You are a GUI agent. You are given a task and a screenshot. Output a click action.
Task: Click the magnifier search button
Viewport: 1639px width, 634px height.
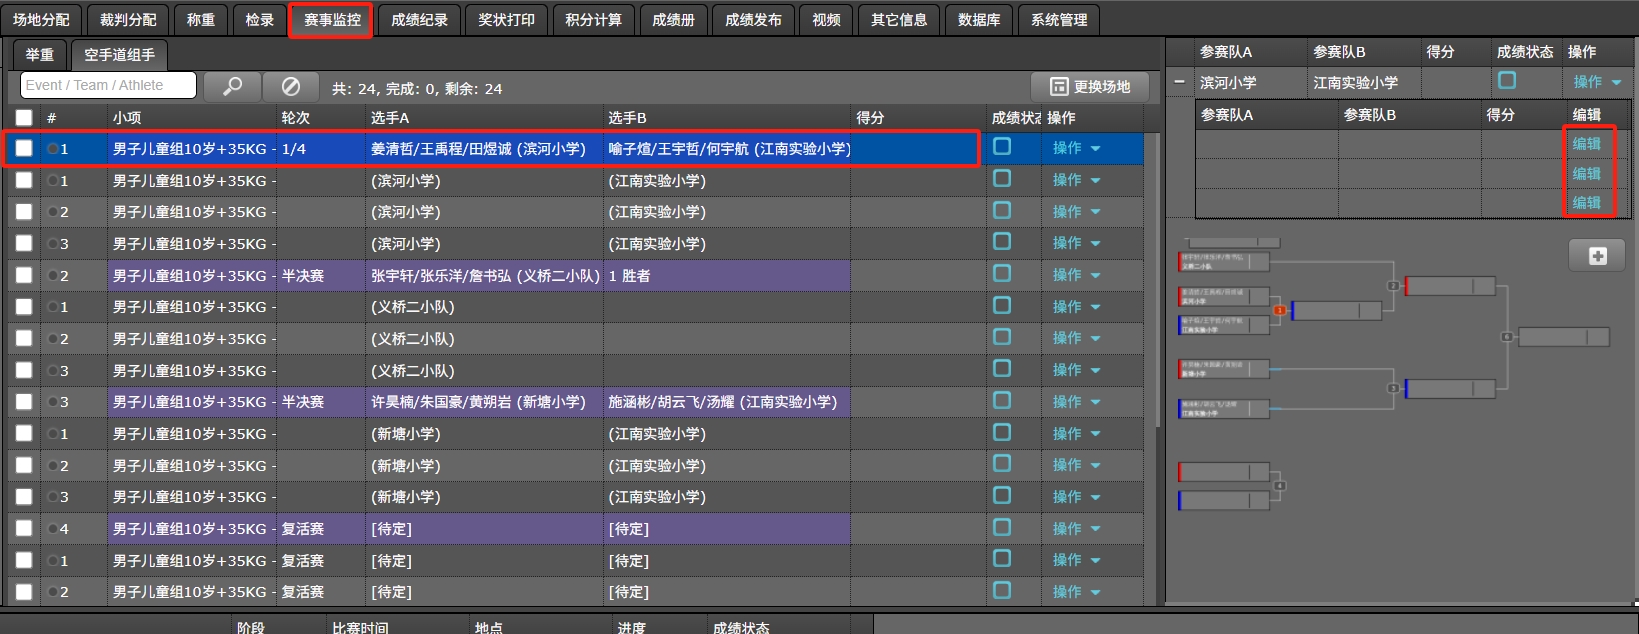point(232,87)
